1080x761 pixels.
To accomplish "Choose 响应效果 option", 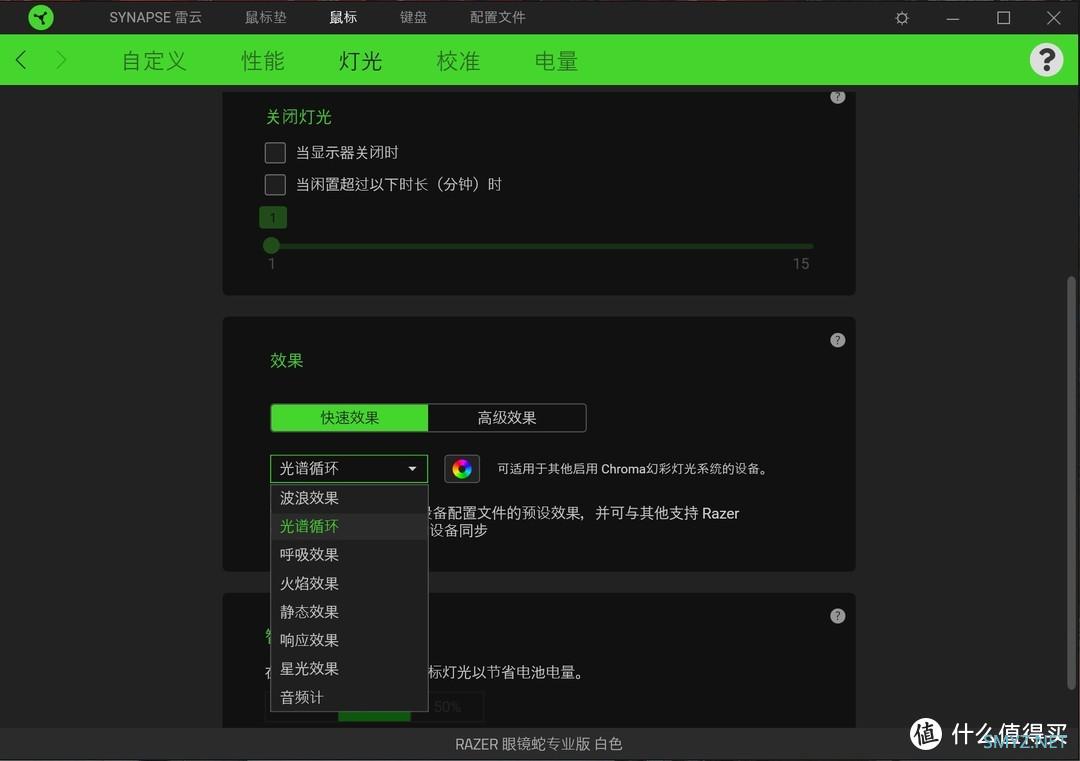I will click(x=349, y=640).
